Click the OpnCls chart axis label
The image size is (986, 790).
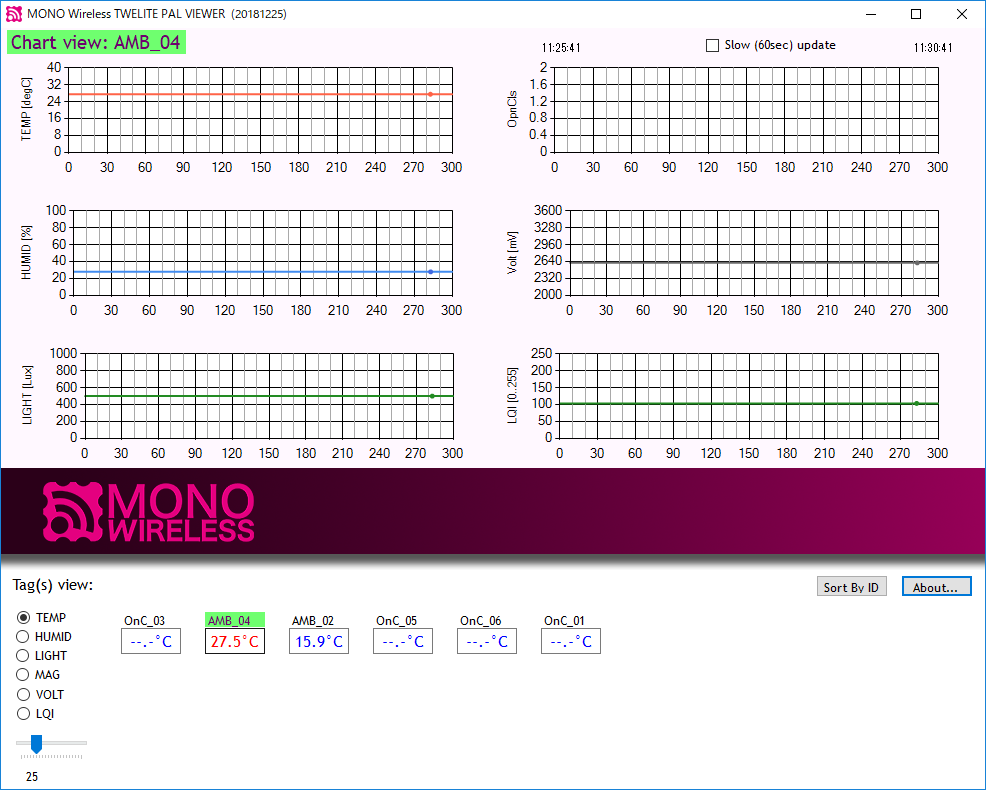[x=512, y=109]
